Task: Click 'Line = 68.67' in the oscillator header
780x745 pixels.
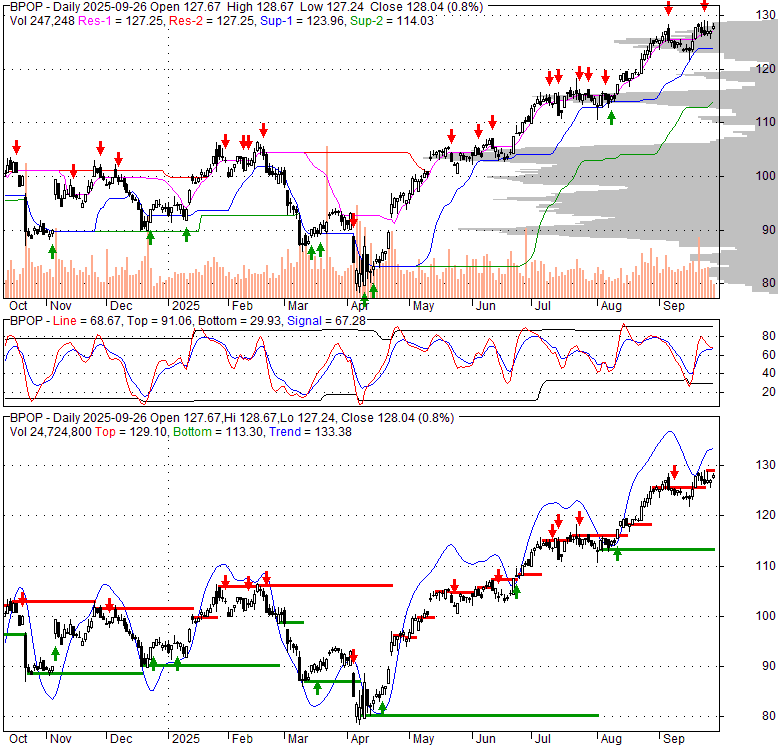Action: point(87,321)
